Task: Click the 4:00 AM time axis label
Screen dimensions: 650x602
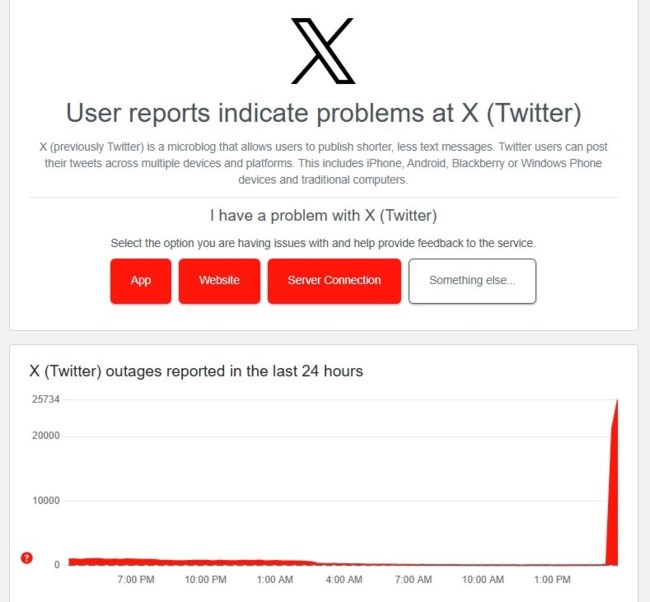Action: point(344,580)
